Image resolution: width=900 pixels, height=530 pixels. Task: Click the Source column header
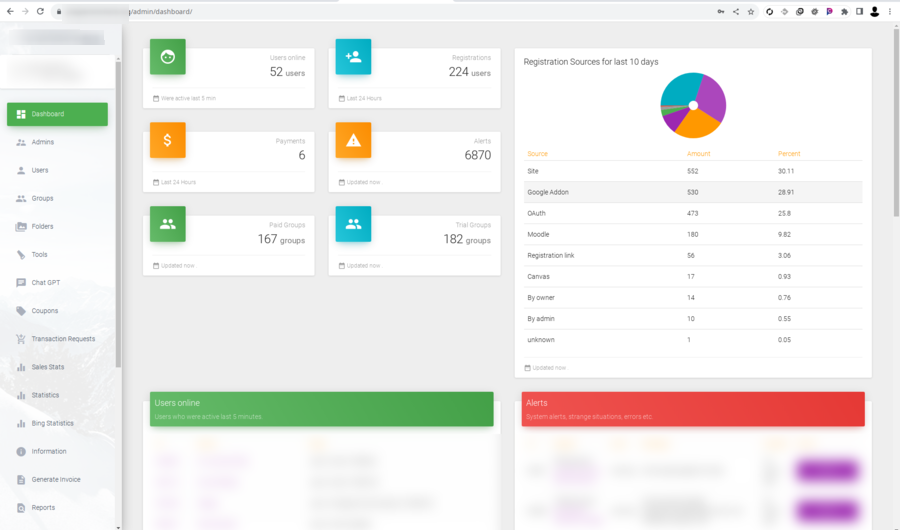coord(537,154)
